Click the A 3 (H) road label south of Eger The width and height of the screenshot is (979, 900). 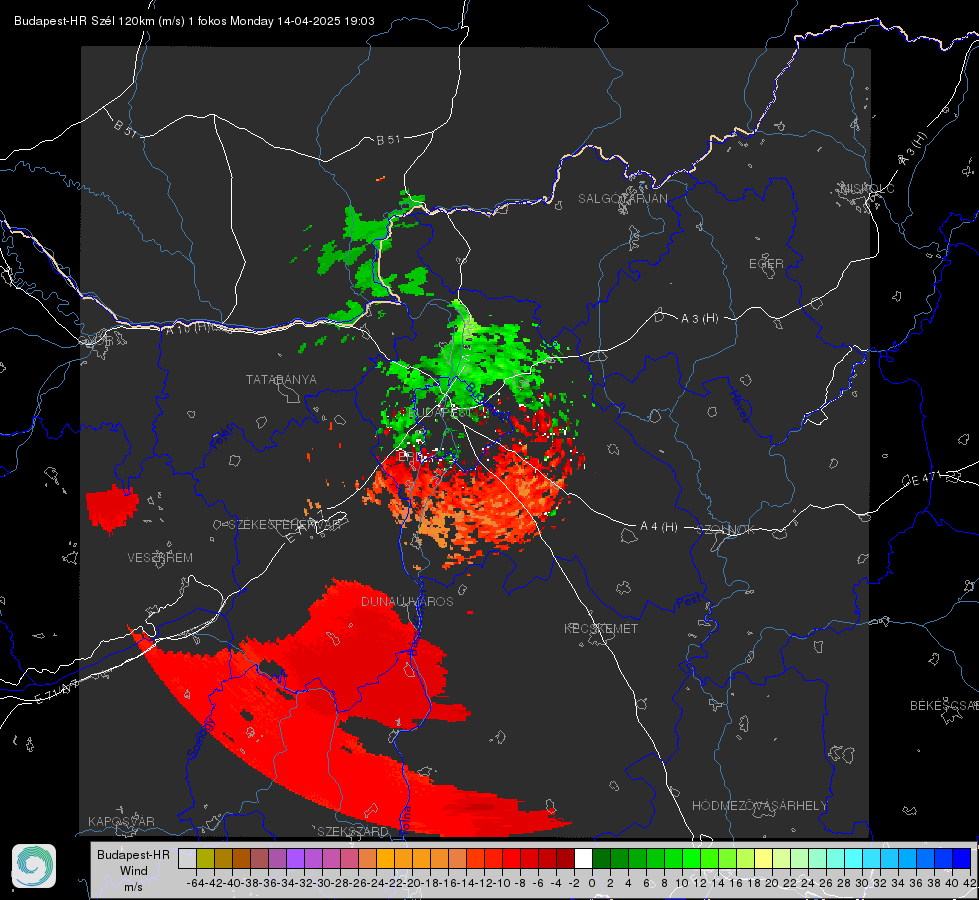pyautogui.click(x=699, y=319)
